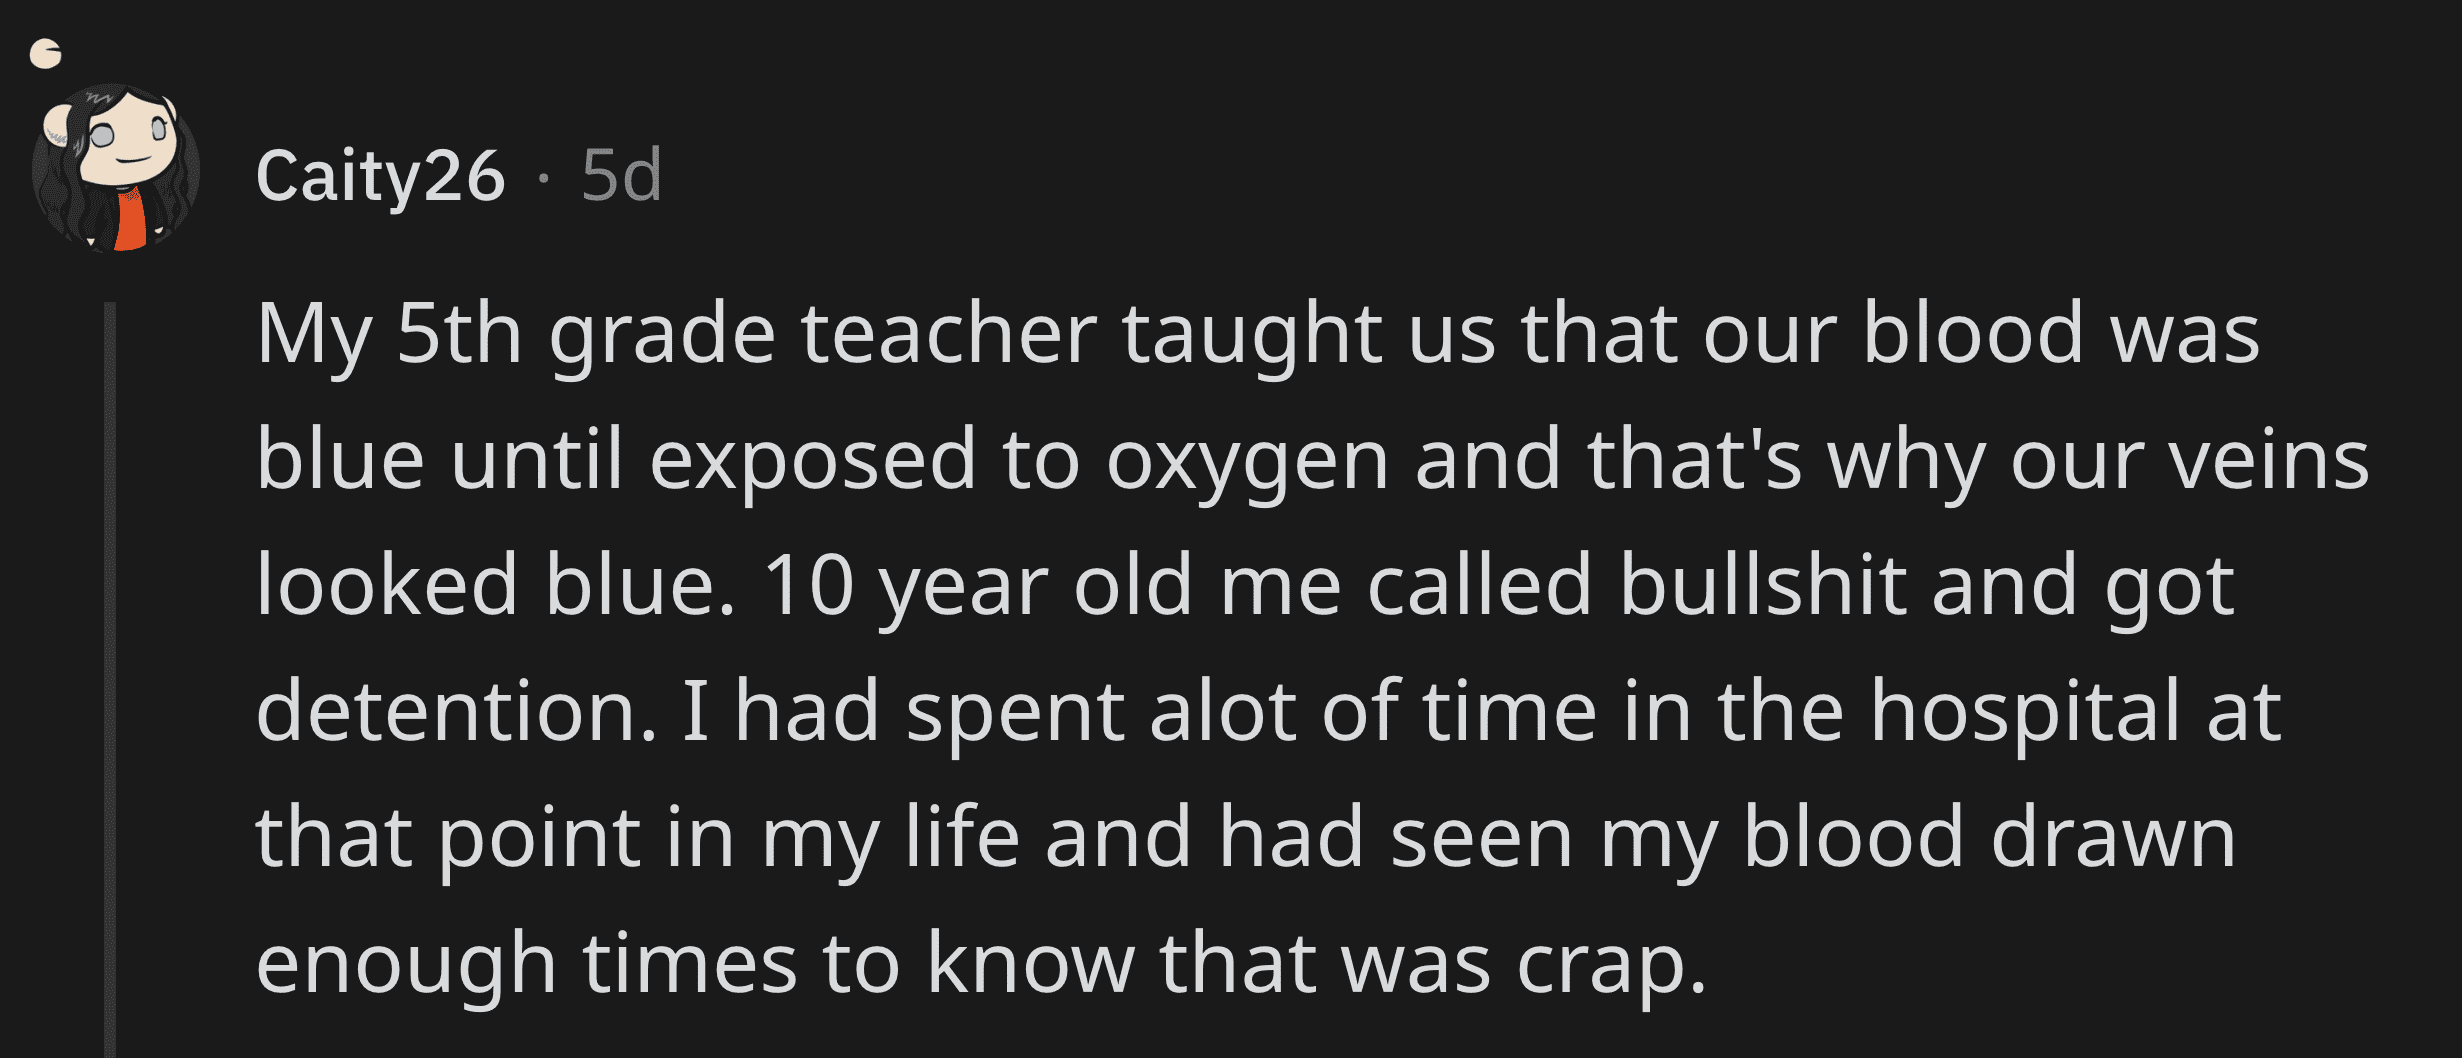Click the words "blood drawn" in the comment
This screenshot has width=2462, height=1058.
(x=1988, y=837)
